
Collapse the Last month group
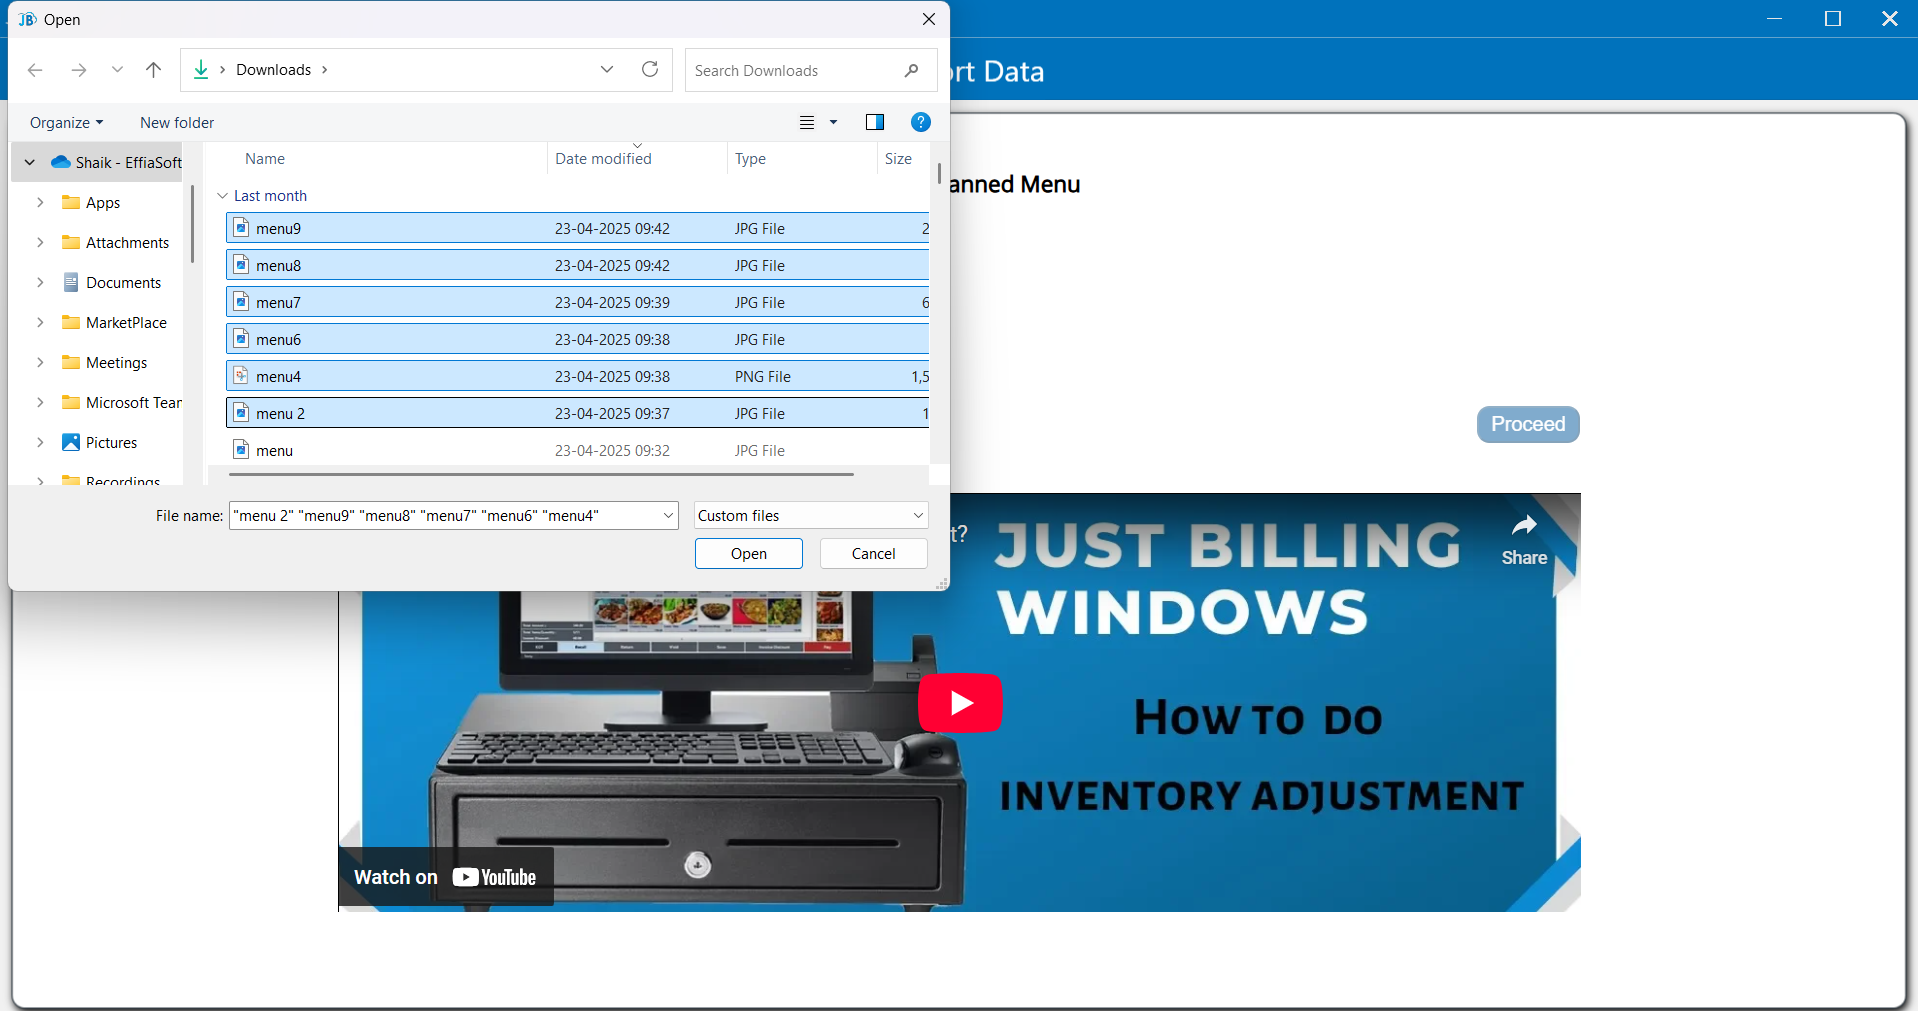pyautogui.click(x=222, y=196)
